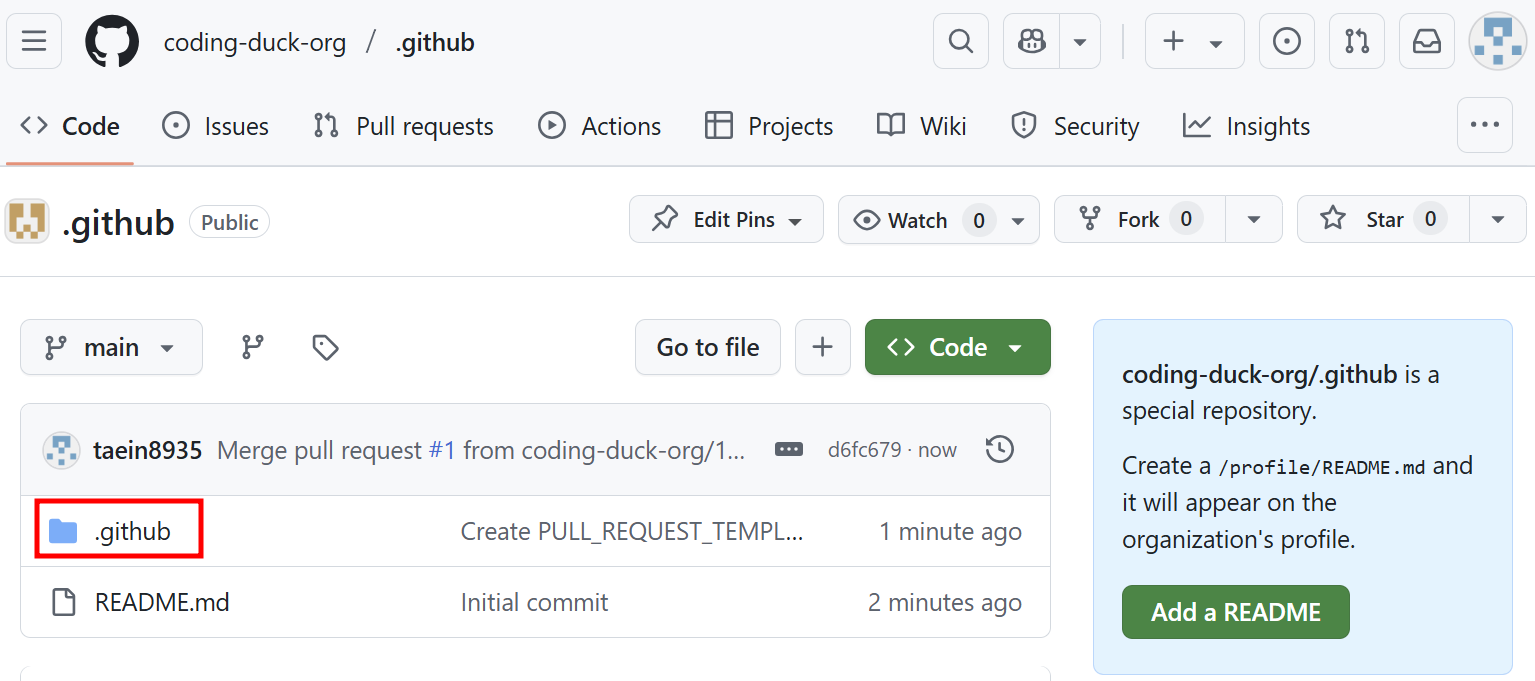The image size is (1535, 681).
Task: Open the Edit Pins dropdown
Action: point(726,219)
